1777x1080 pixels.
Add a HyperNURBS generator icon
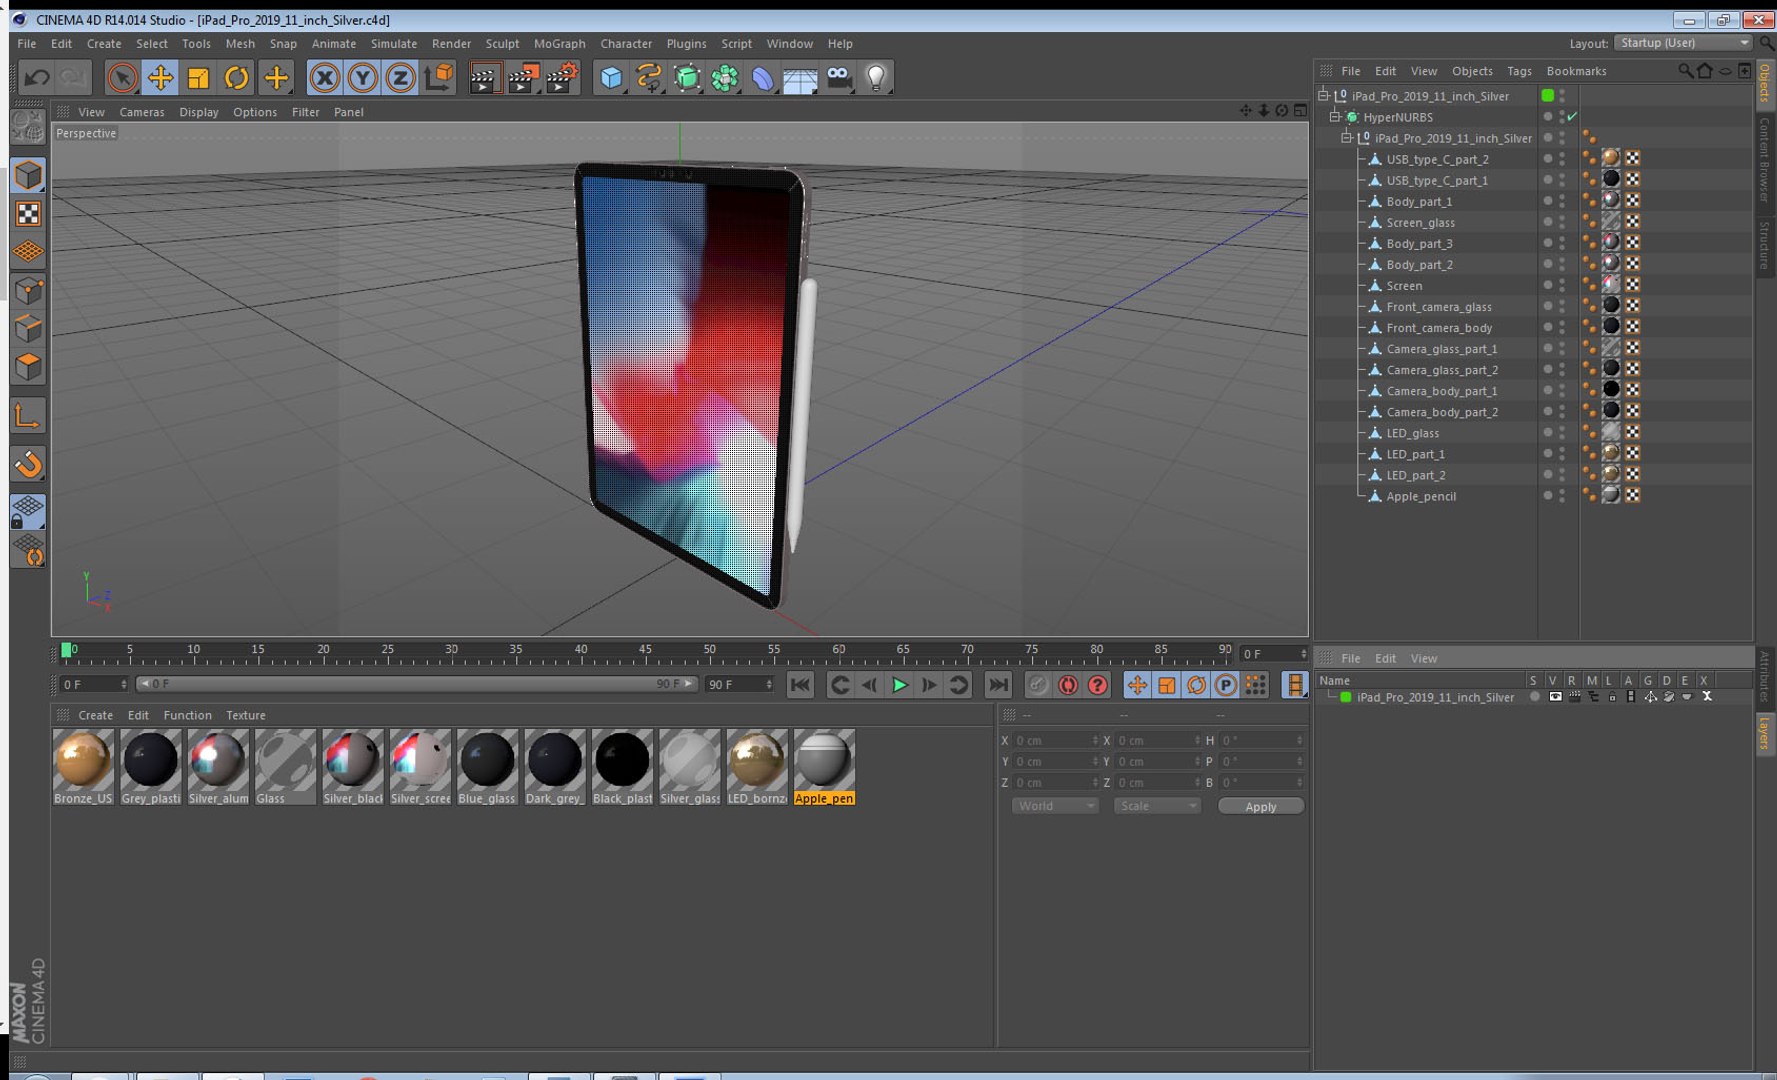tap(687, 77)
